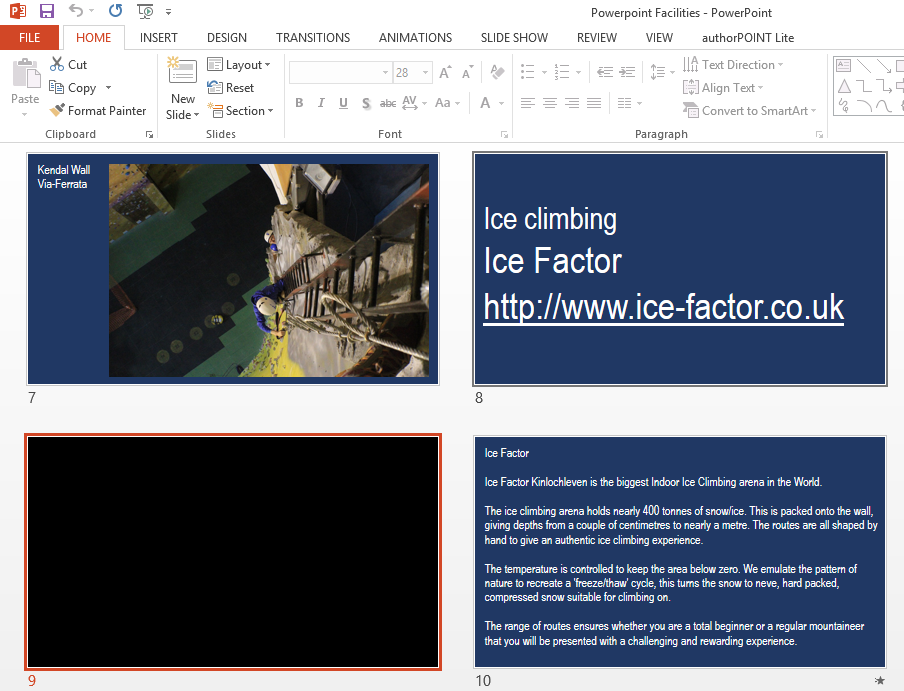Select the Freeform scribble shape
The height and width of the screenshot is (691, 904).
coord(844,106)
